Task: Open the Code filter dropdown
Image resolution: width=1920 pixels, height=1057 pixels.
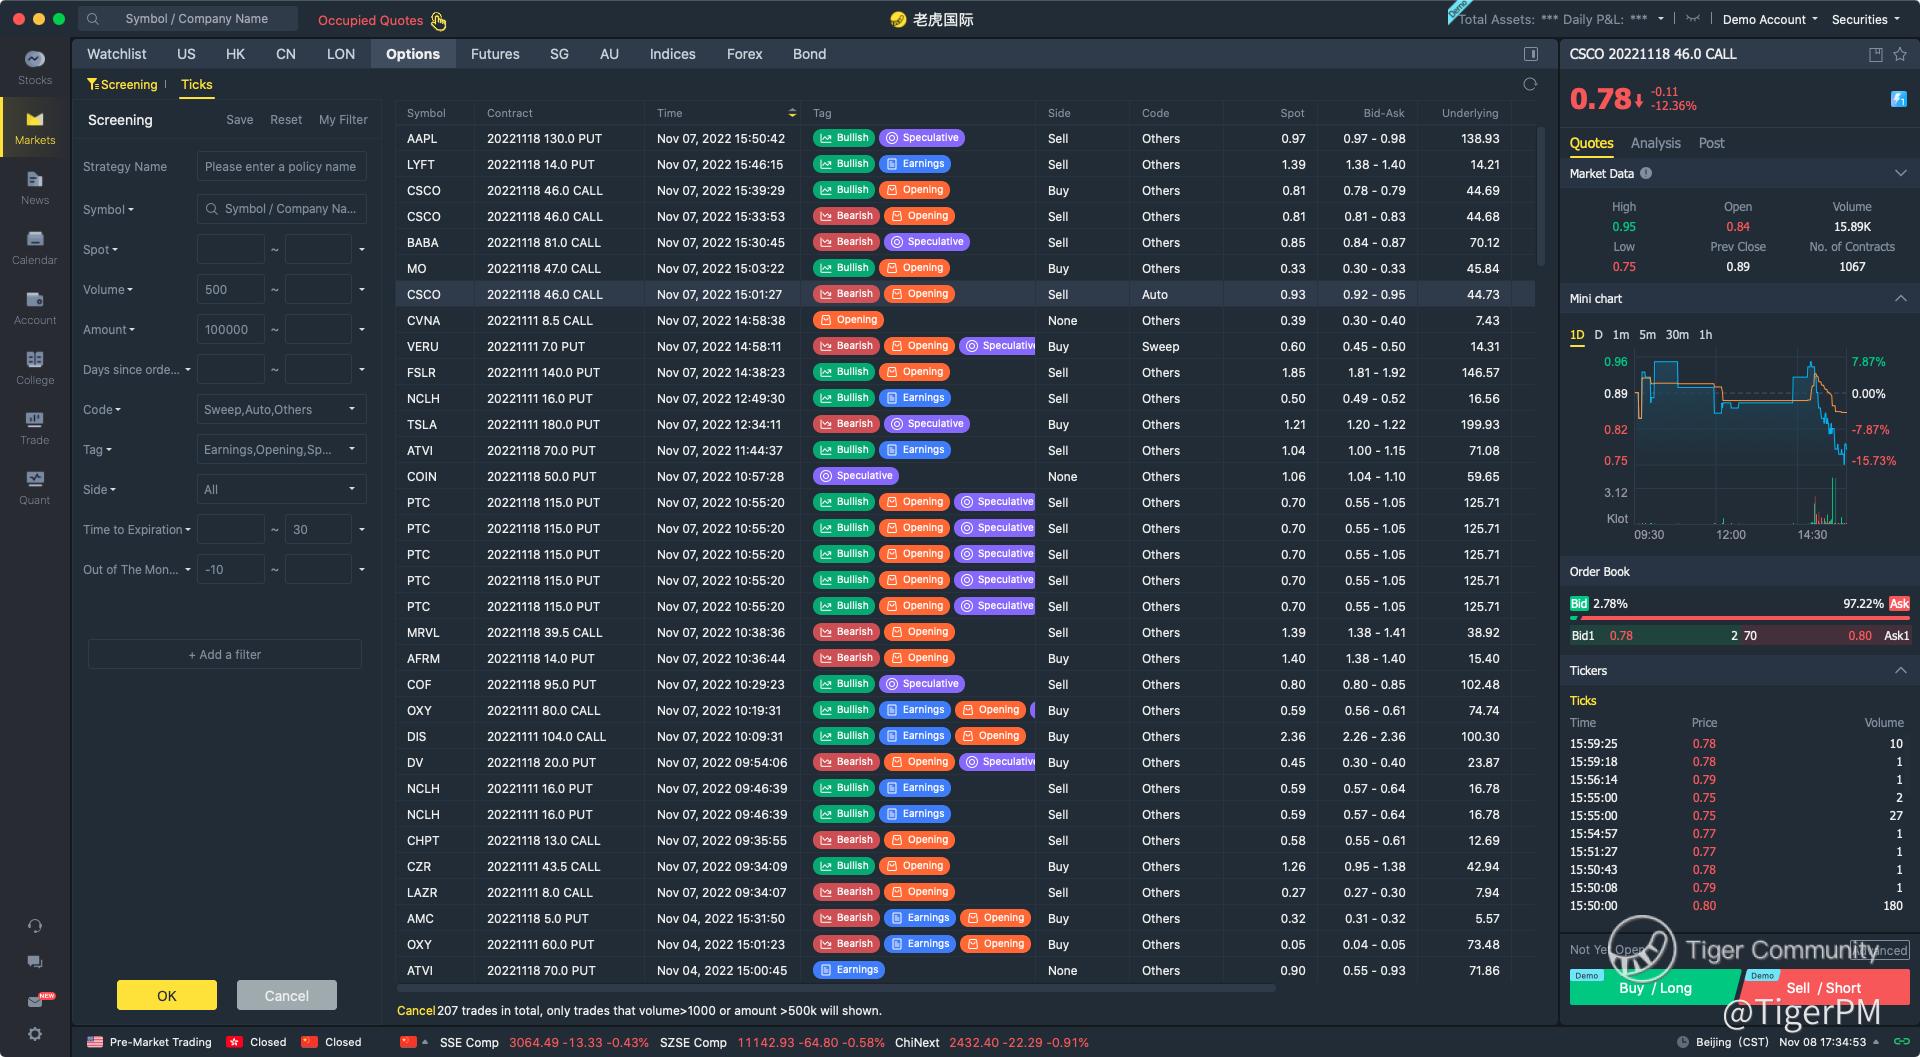Action: (x=281, y=409)
